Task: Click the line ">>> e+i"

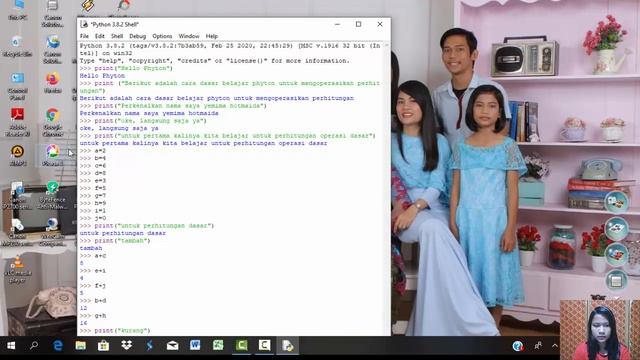Action: 93,271
